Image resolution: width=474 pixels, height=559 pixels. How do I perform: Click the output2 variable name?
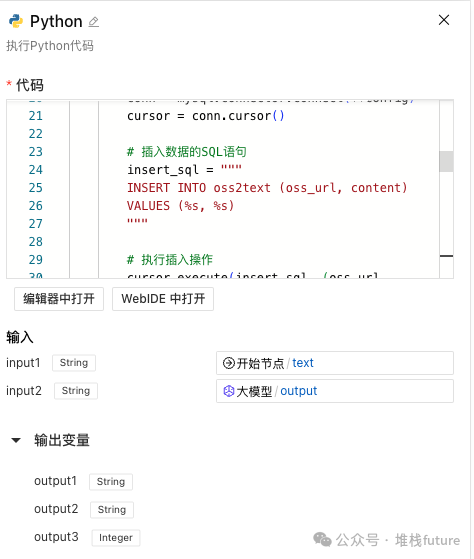pyautogui.click(x=56, y=509)
